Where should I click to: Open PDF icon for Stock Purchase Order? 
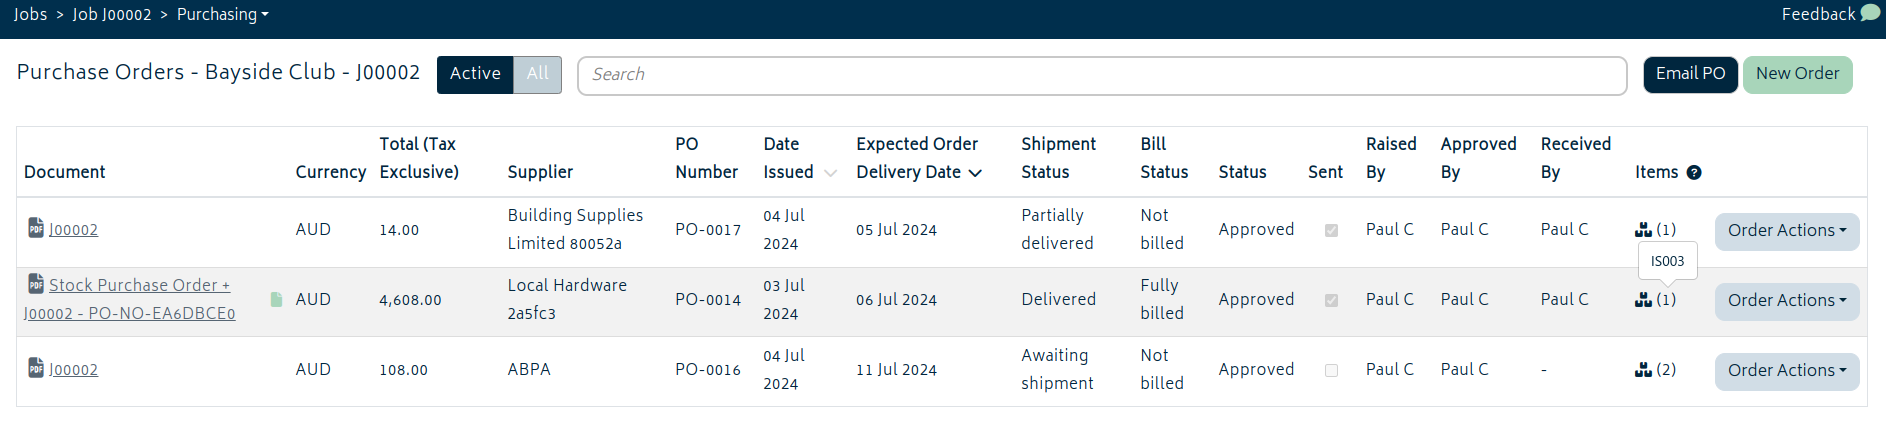(x=36, y=284)
